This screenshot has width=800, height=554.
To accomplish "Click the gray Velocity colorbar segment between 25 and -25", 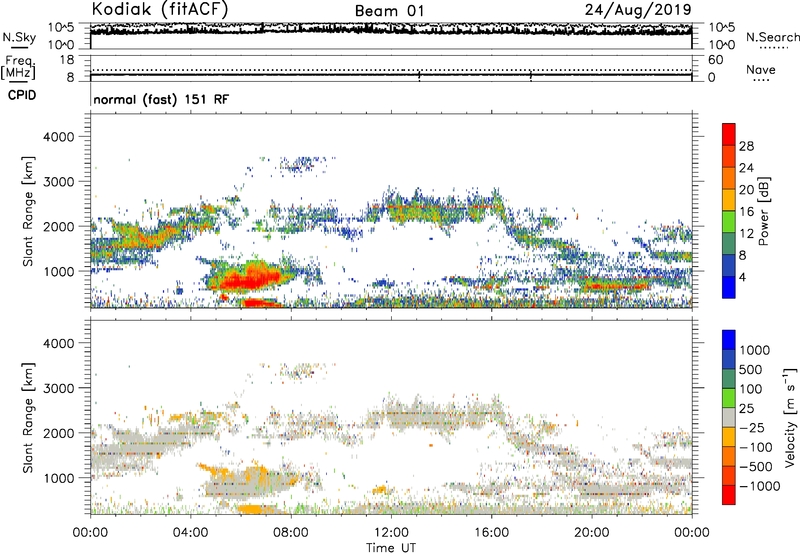I will (x=729, y=418).
